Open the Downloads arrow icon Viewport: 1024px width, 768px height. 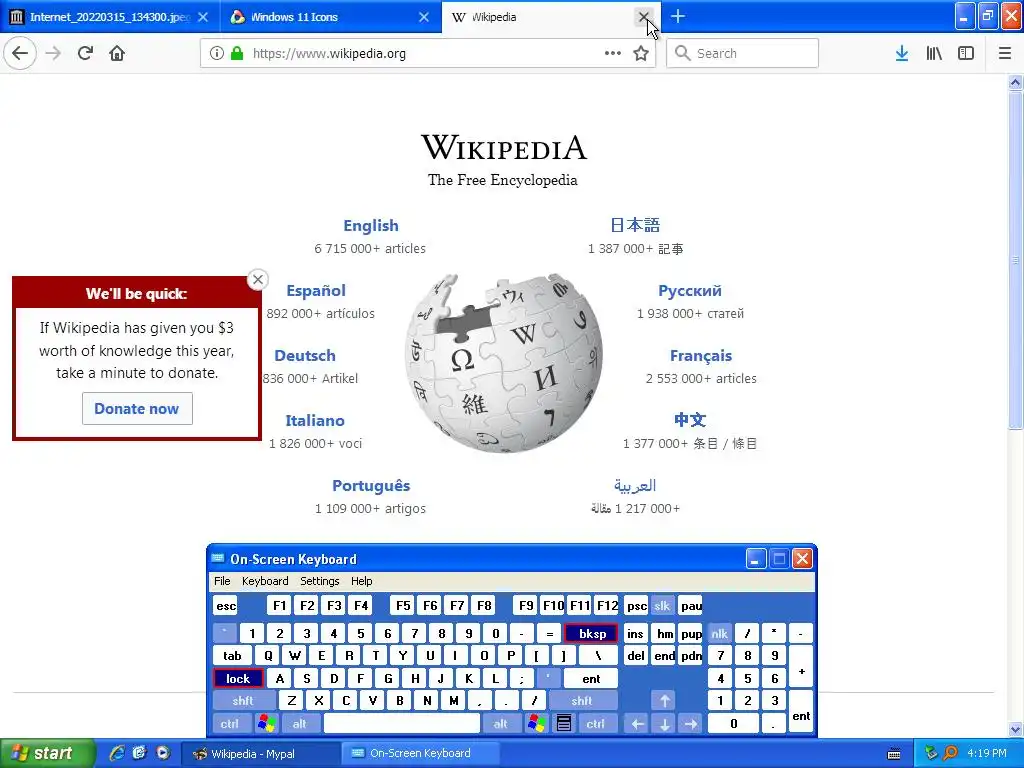[902, 53]
